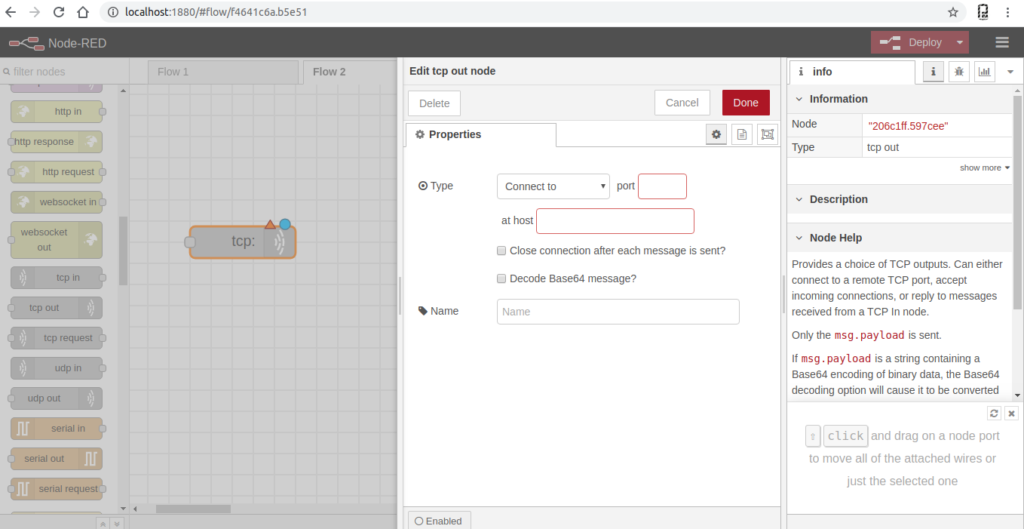The height and width of the screenshot is (529, 1024).
Task: Open the info sidebar icon button
Action: (x=933, y=72)
